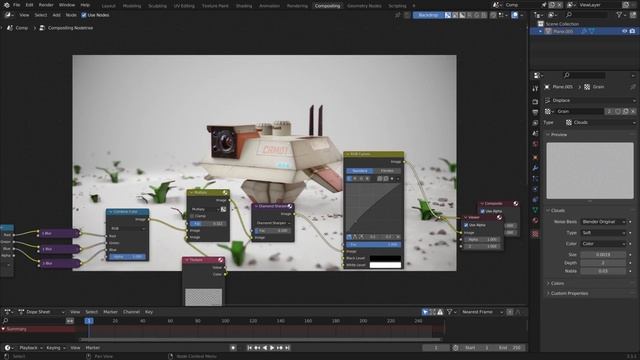
Task: Click the Nabla value field
Action: 603,271
